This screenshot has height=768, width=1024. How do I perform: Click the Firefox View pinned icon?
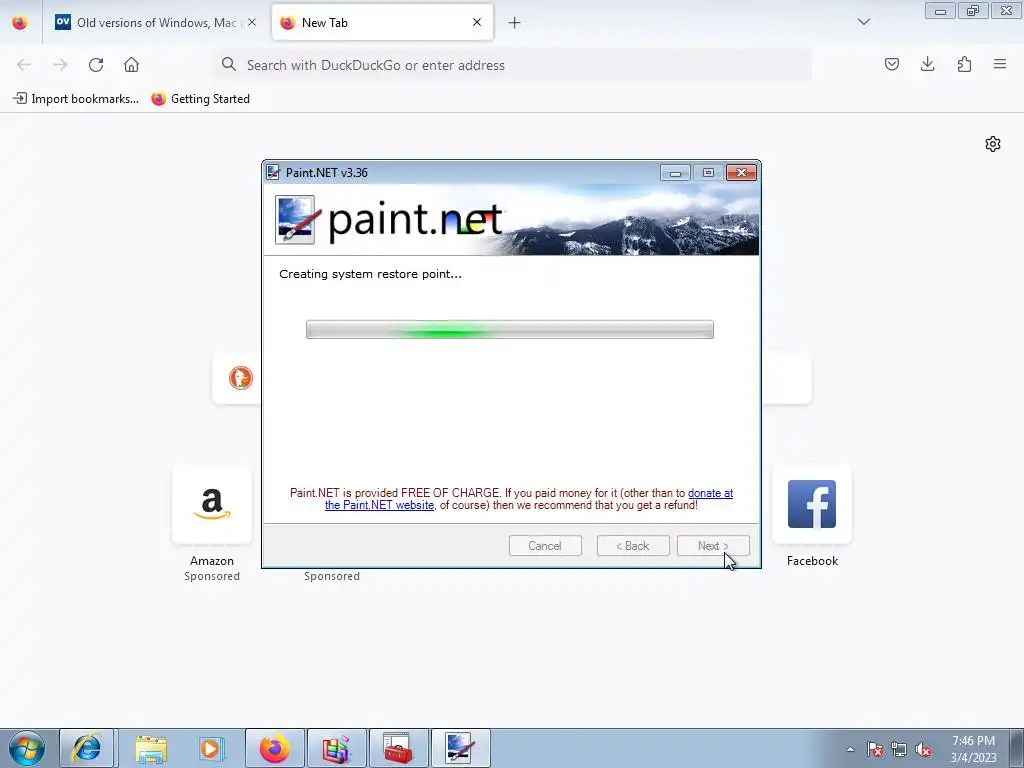[x=20, y=22]
